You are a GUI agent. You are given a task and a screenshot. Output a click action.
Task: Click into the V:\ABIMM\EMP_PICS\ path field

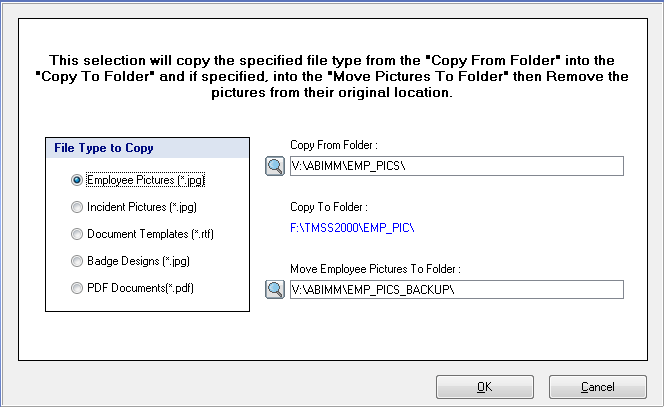456,166
